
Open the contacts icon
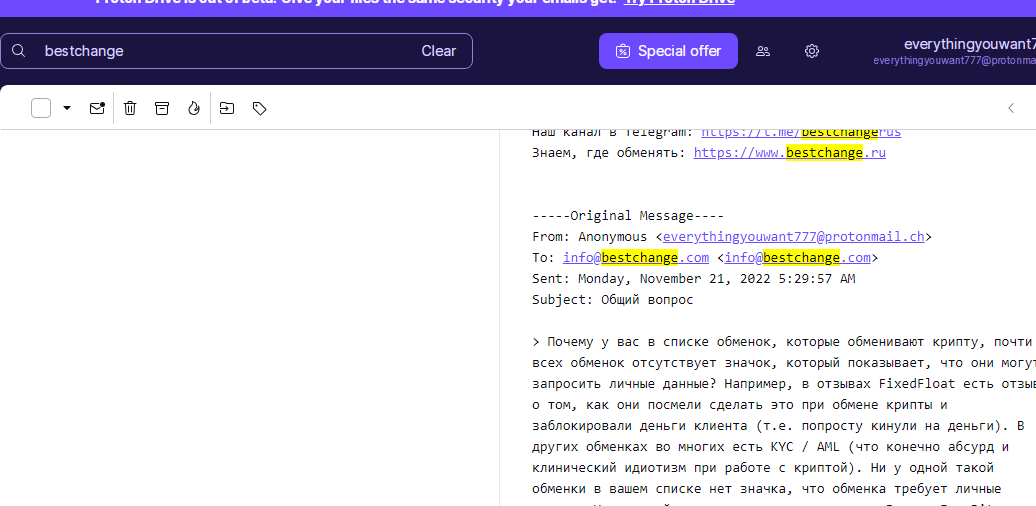coord(763,51)
